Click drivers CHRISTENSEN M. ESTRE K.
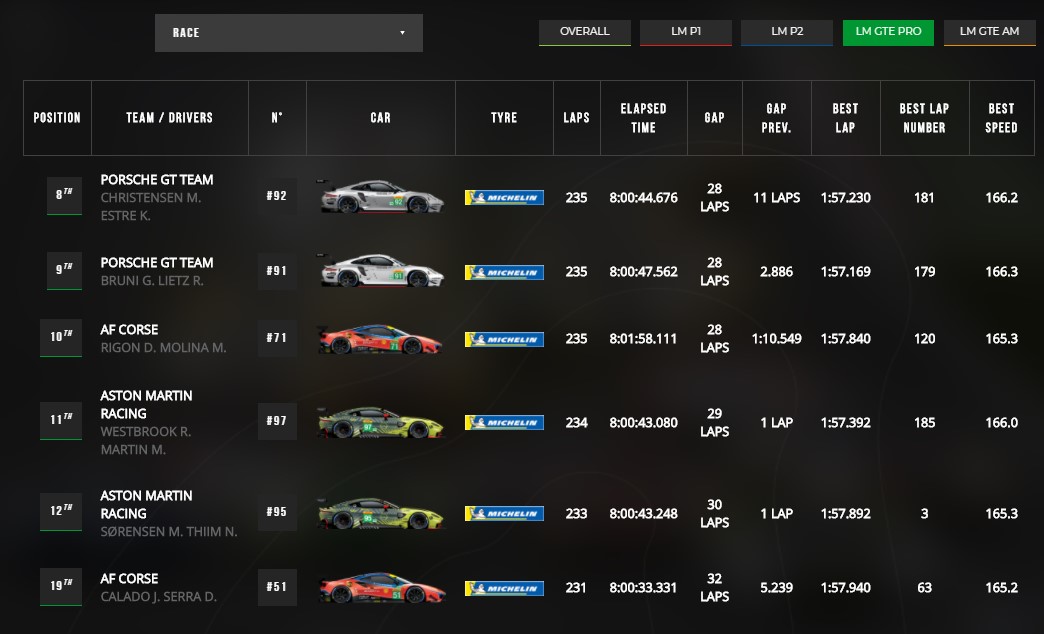Screen dimensions: 1044x634 click(151, 206)
